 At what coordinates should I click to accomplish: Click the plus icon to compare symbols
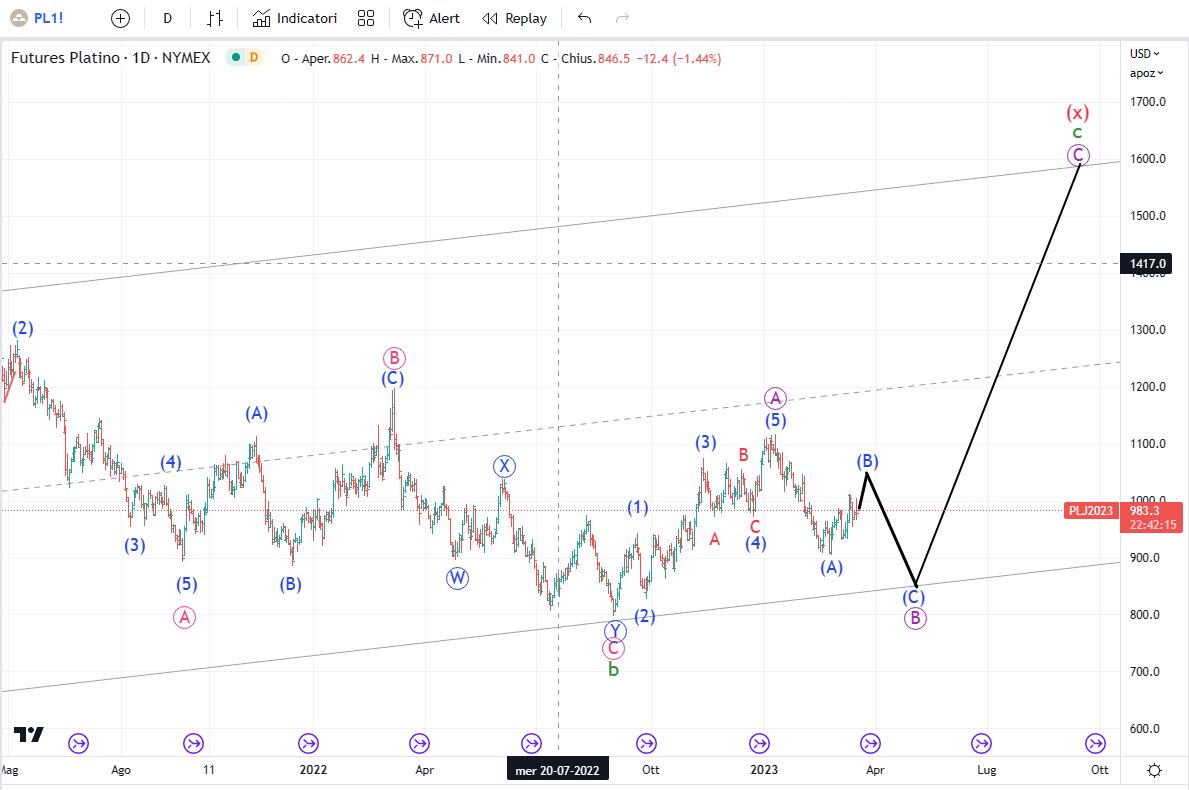click(x=120, y=18)
